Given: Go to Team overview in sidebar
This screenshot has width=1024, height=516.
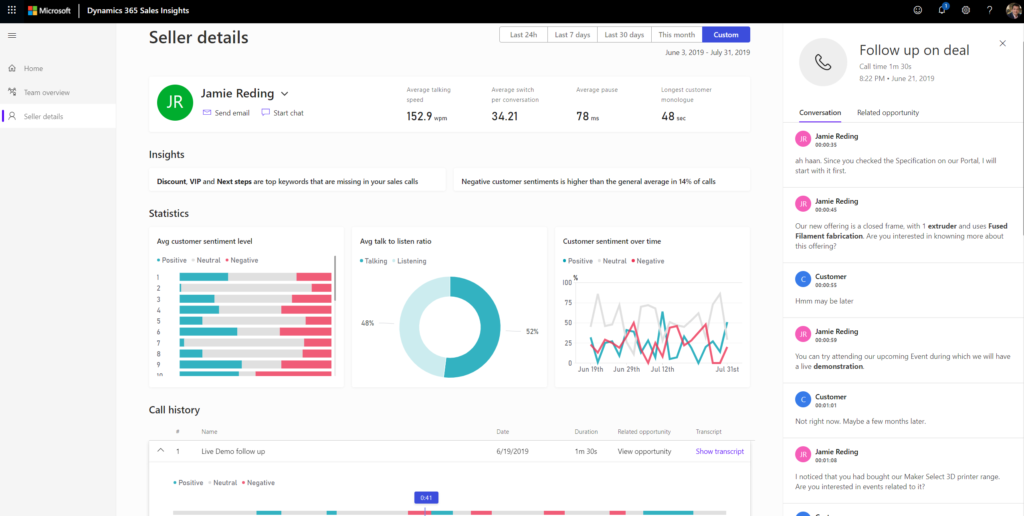Looking at the screenshot, I should (x=47, y=92).
